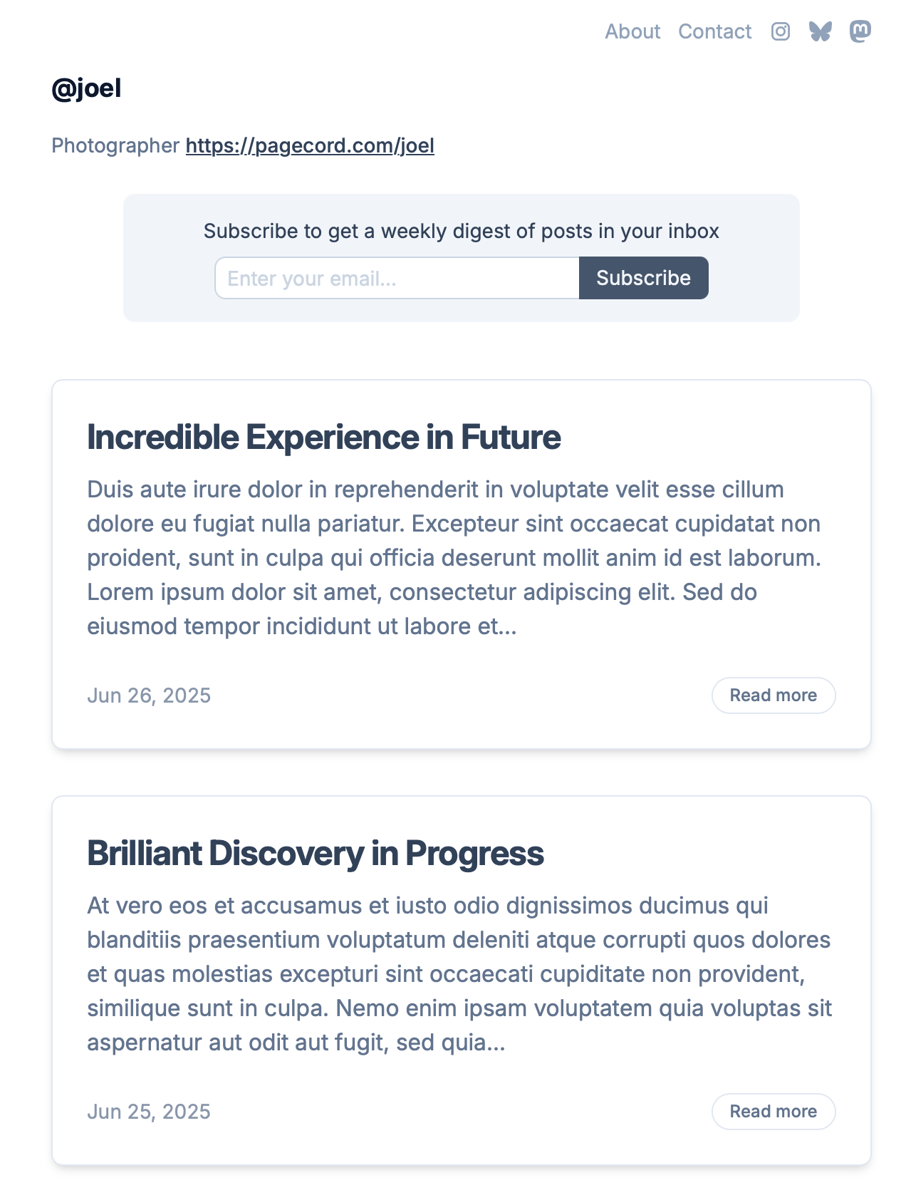Viewport: 906px width, 1200px height.
Task: Click the @joel blog title
Action: [86, 89]
